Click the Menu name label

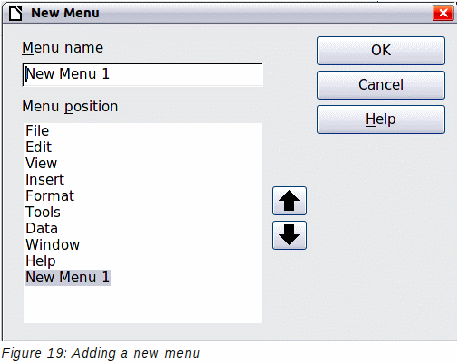pyautogui.click(x=63, y=48)
